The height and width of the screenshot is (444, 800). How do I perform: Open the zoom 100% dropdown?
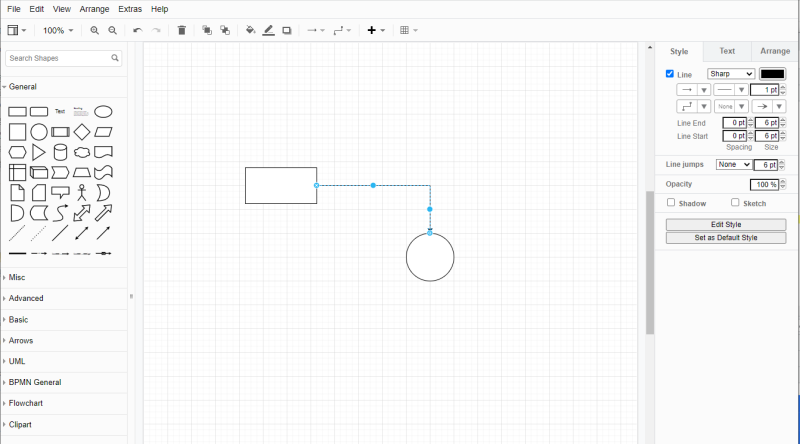pyautogui.click(x=58, y=31)
